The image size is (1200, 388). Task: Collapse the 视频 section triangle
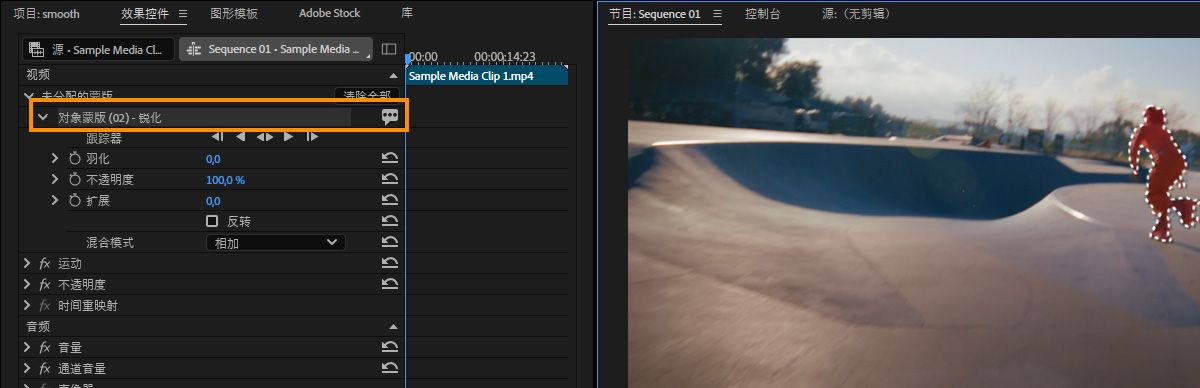click(x=393, y=75)
